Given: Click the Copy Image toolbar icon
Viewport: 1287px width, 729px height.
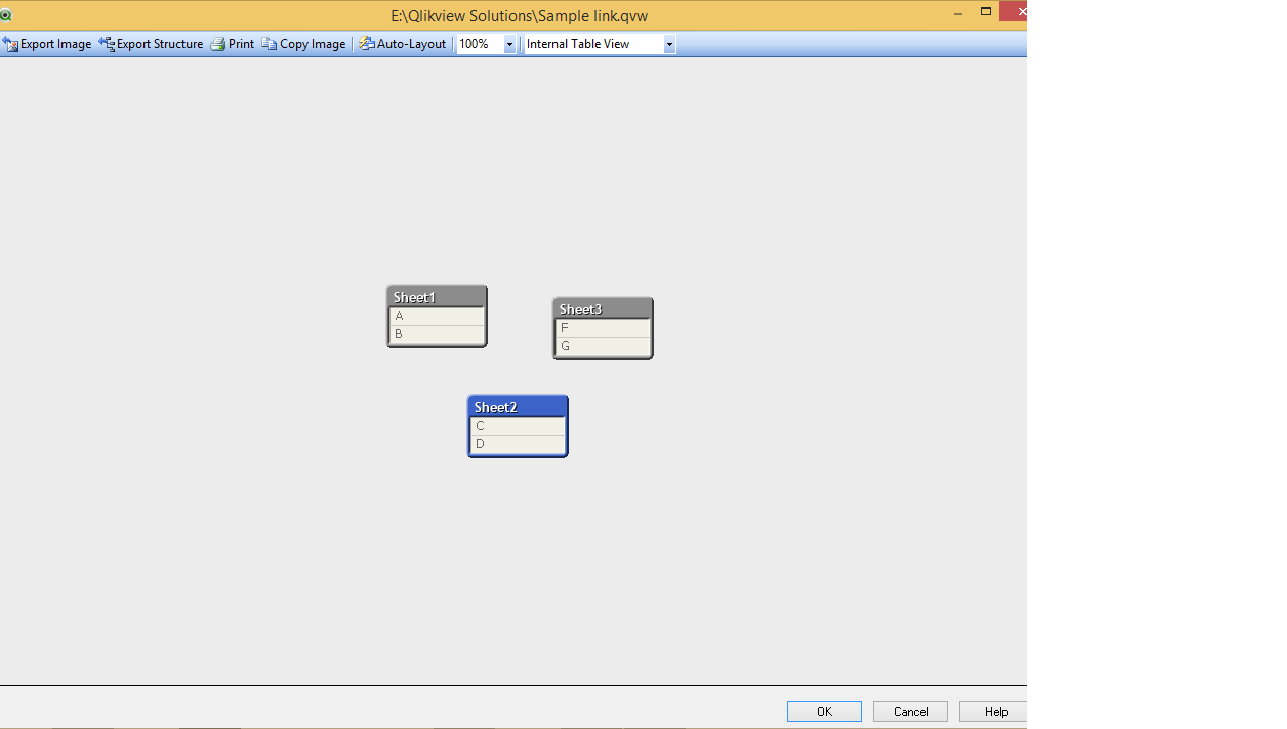Looking at the screenshot, I should (x=269, y=44).
